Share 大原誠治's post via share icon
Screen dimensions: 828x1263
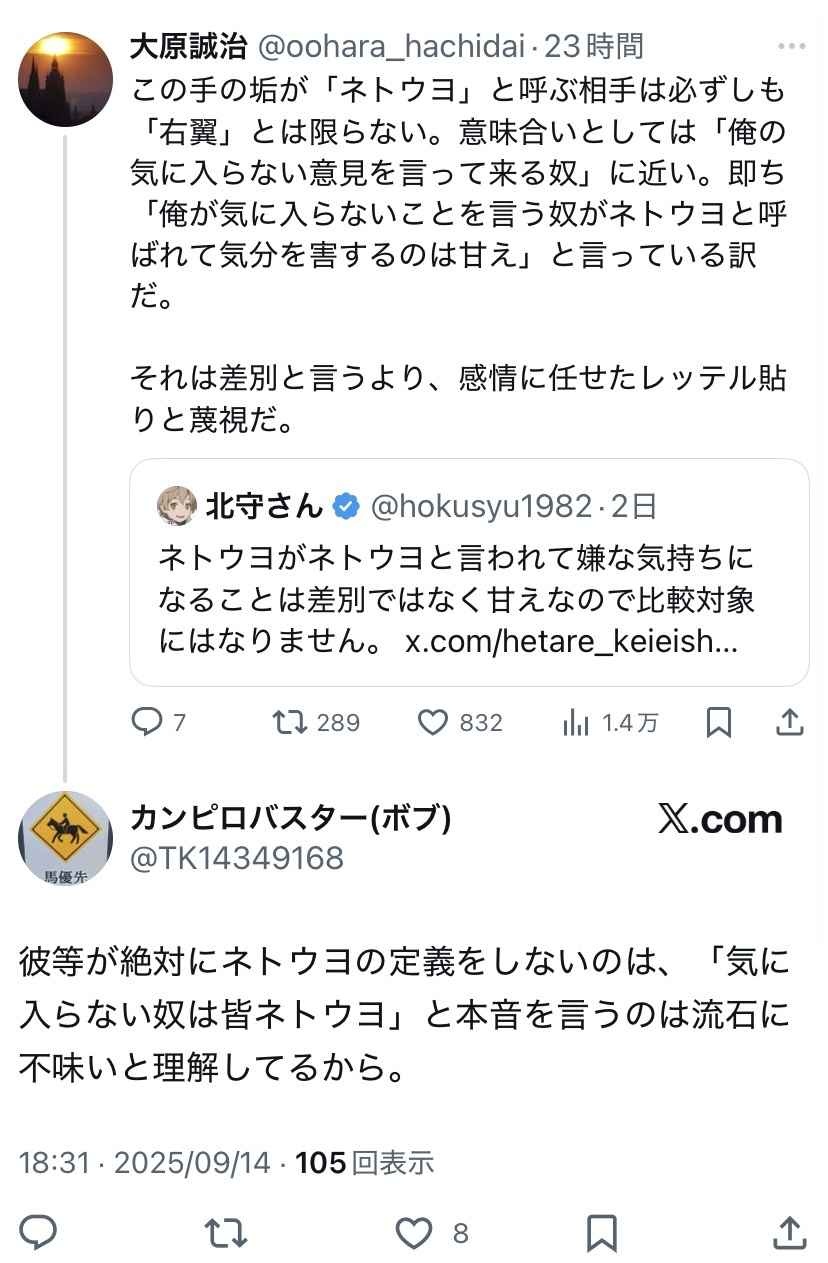(x=790, y=722)
